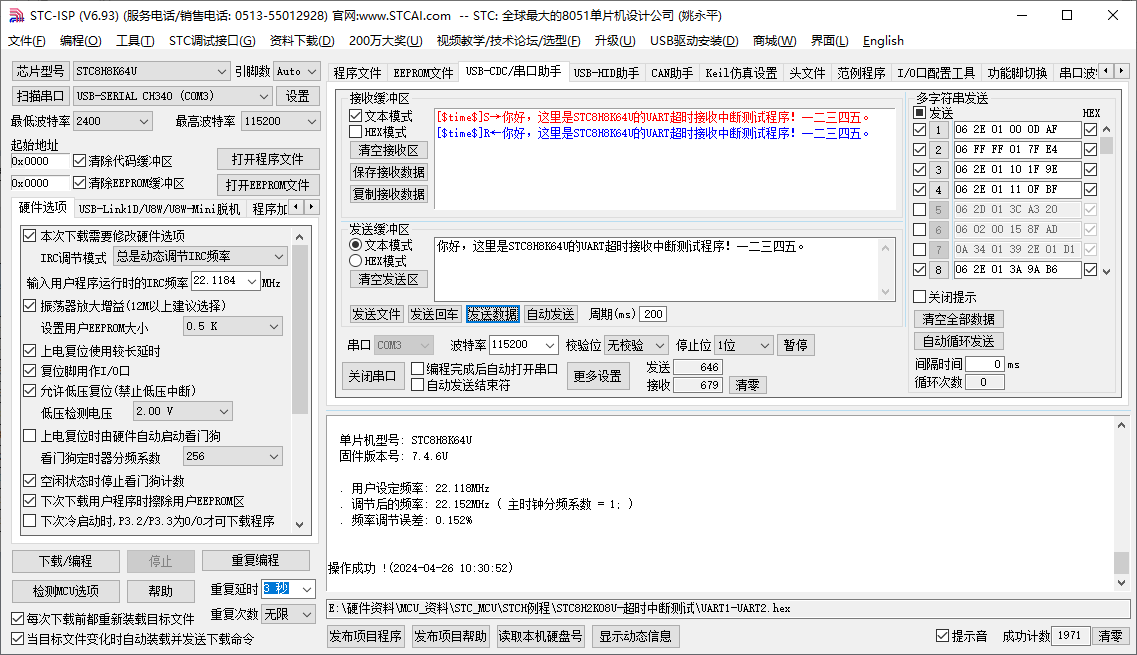
Task: Select 文本模式 radio in send buffer
Action: point(355,244)
